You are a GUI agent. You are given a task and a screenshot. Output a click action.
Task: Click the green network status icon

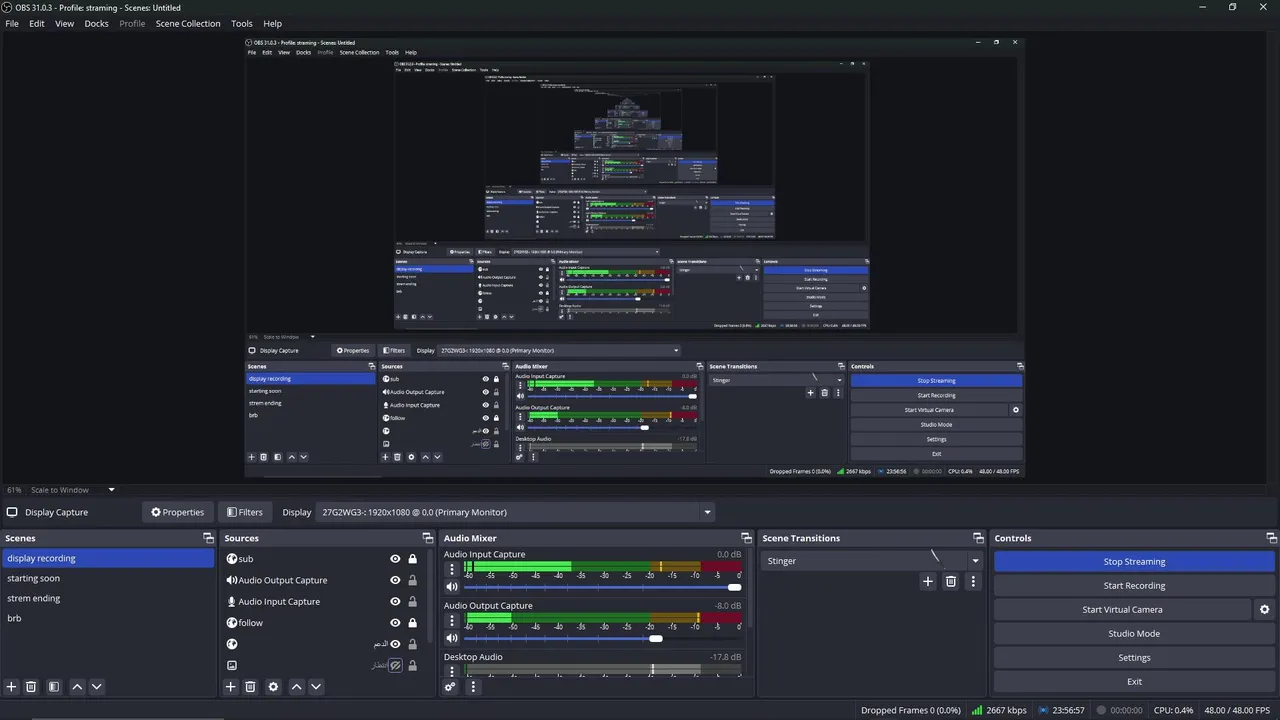click(977, 710)
